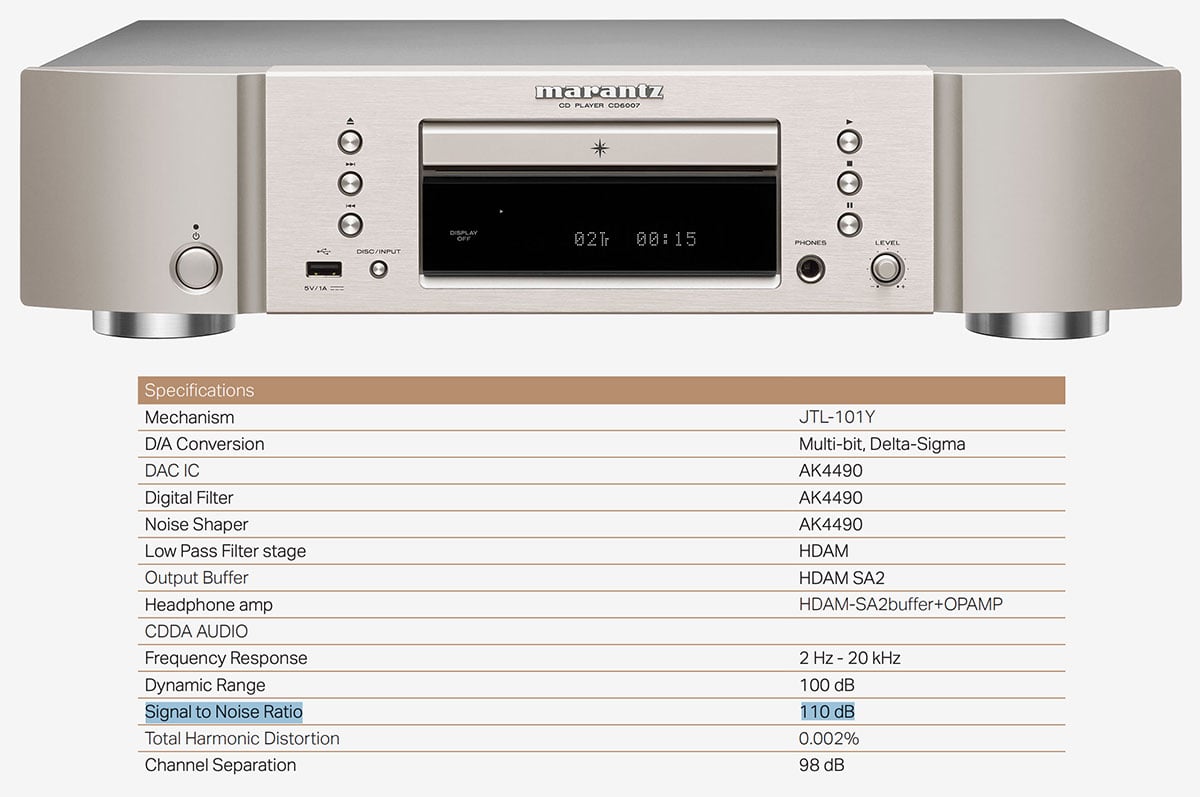The image size is (1200, 797).
Task: Click the "HDAM-SA2buffer+OPAMP" value
Action: click(901, 605)
